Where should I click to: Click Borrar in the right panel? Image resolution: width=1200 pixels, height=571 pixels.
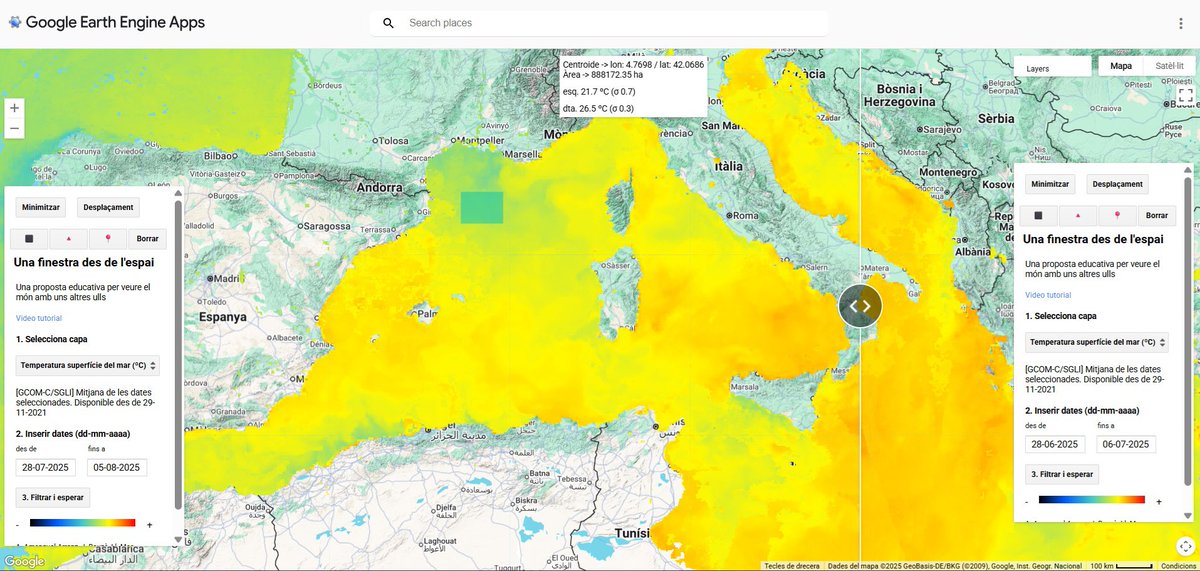(x=1157, y=215)
